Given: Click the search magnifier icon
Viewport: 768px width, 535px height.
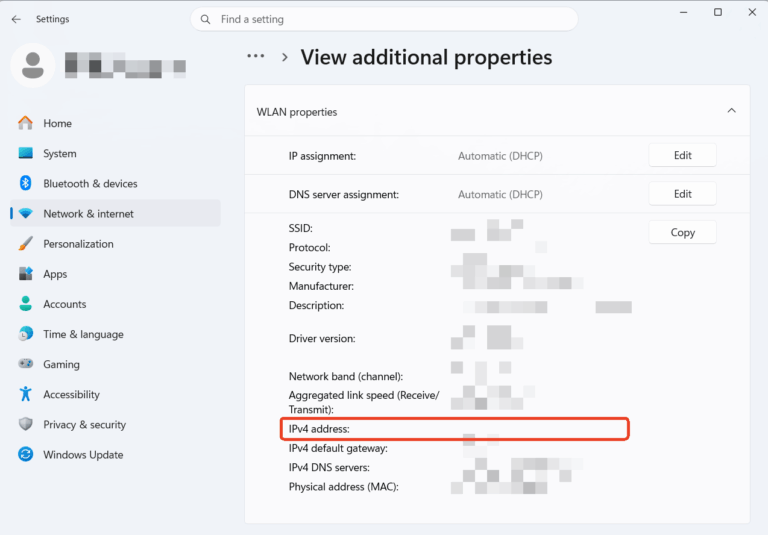Looking at the screenshot, I should pyautogui.click(x=206, y=19).
